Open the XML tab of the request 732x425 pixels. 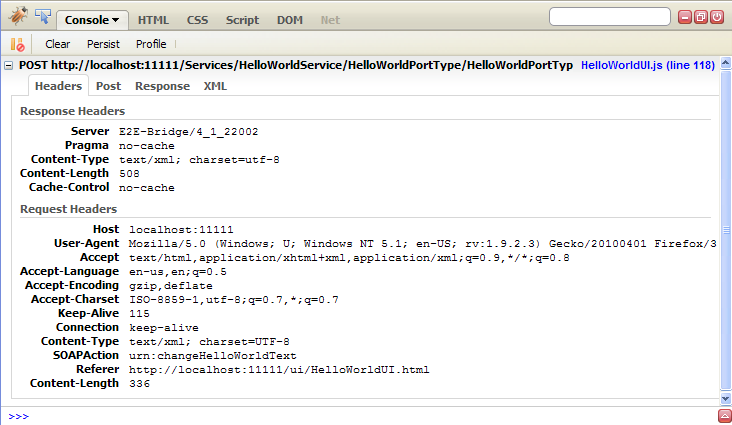(x=215, y=86)
